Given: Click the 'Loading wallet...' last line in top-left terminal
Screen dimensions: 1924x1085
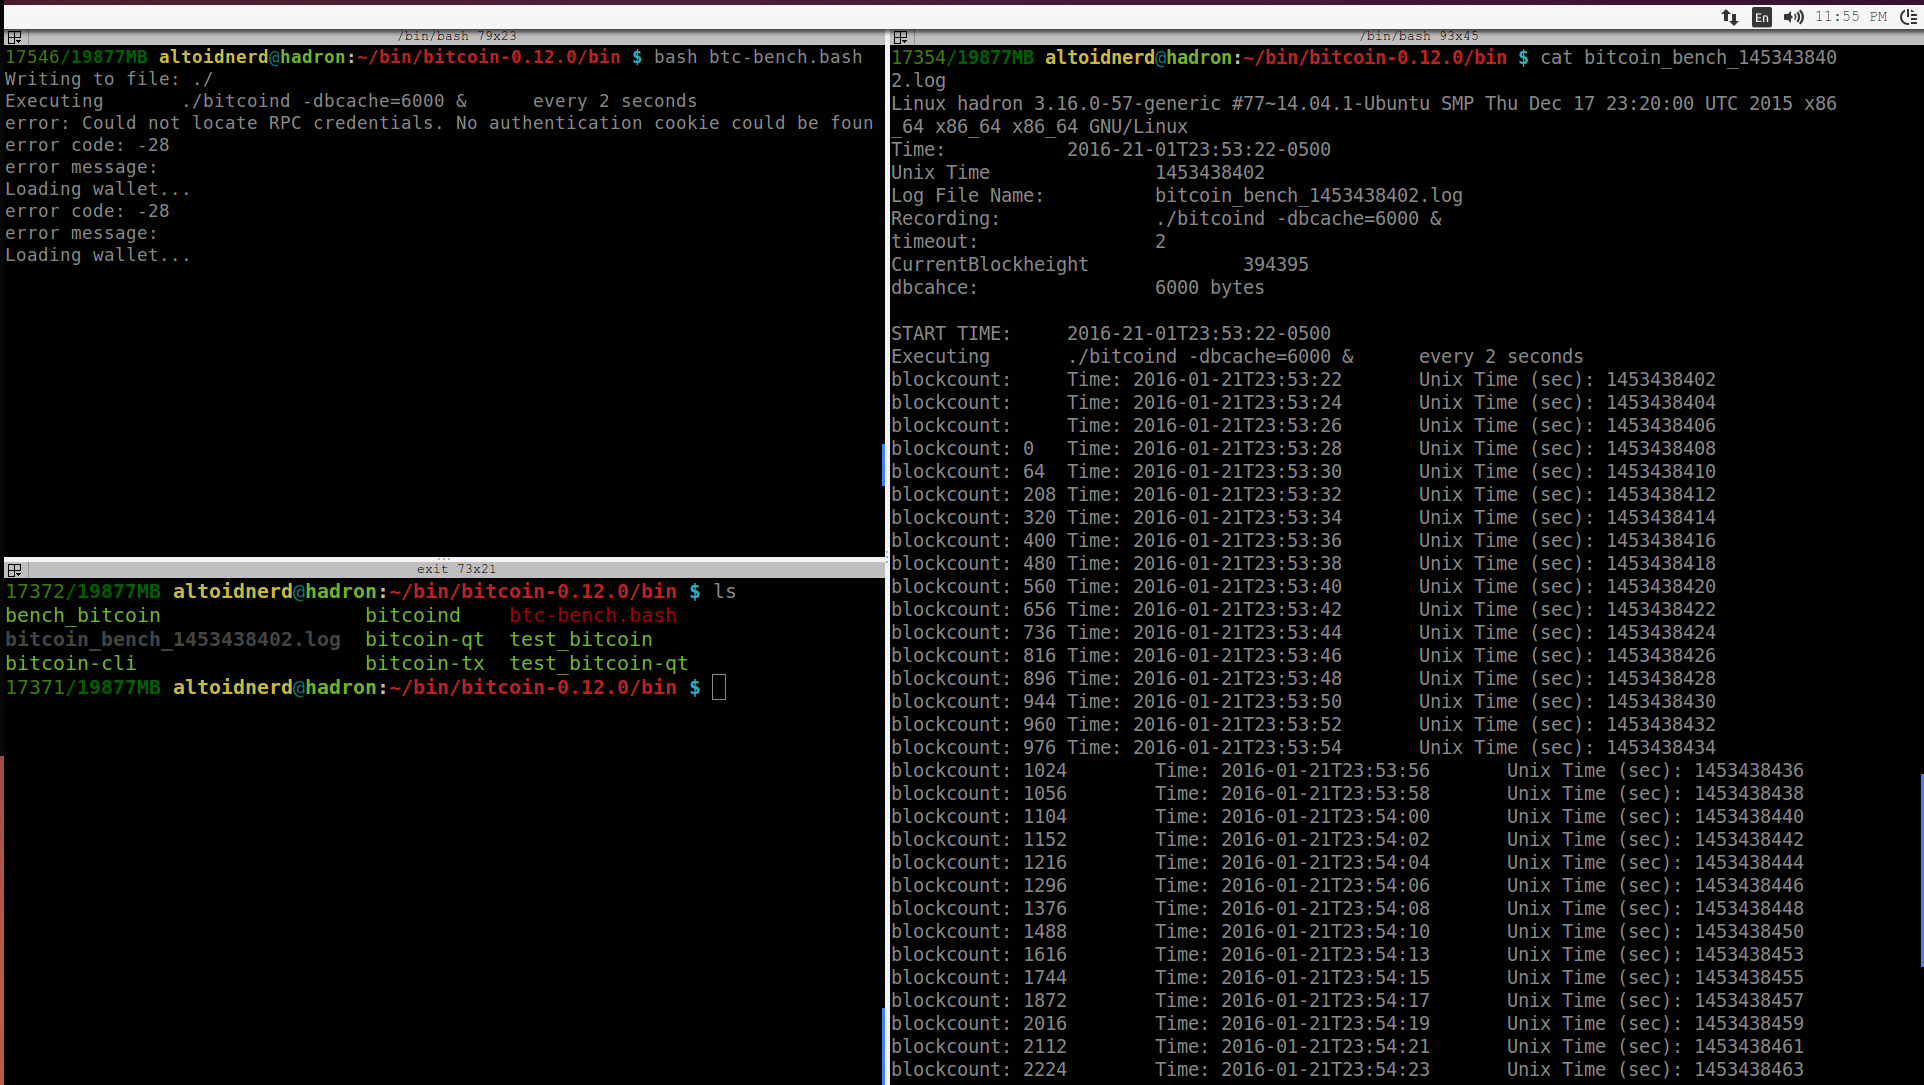Looking at the screenshot, I should 97,255.
